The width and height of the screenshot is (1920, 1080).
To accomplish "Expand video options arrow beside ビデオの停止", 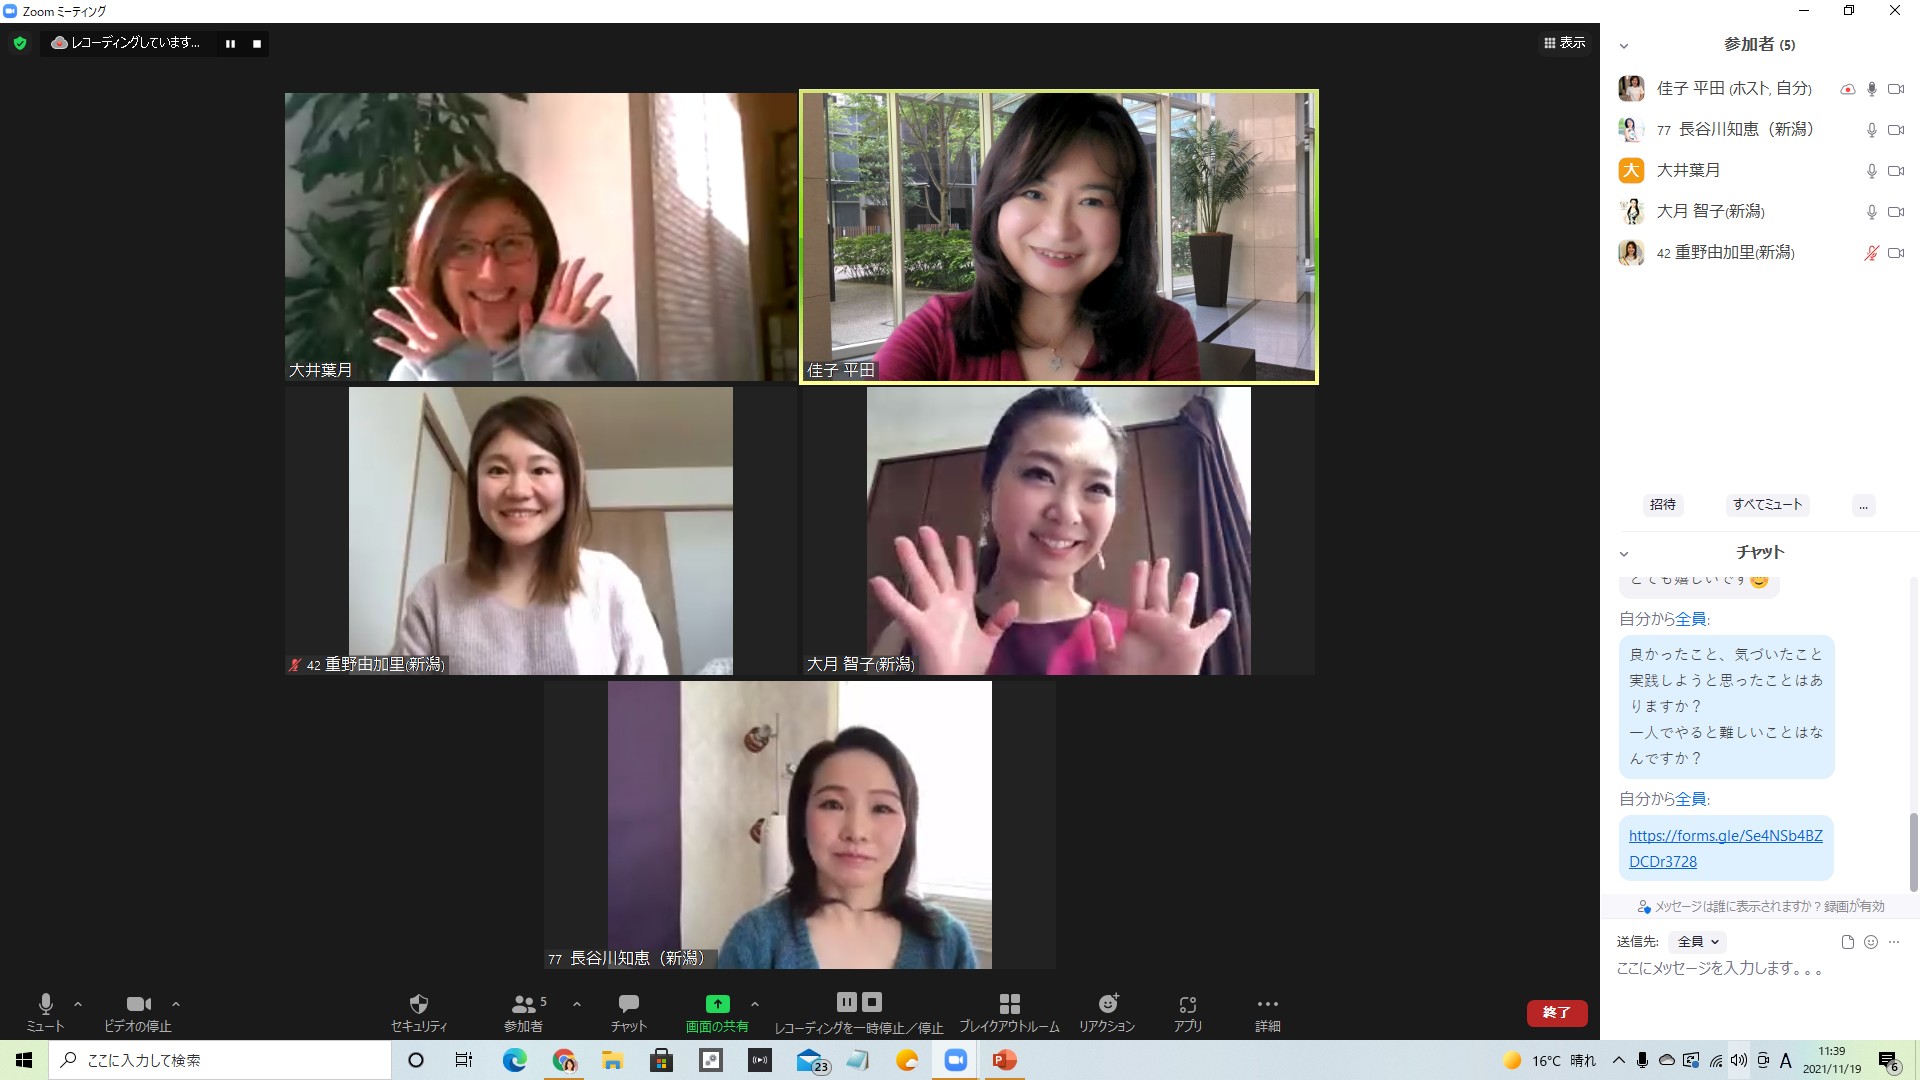I will pyautogui.click(x=176, y=1004).
